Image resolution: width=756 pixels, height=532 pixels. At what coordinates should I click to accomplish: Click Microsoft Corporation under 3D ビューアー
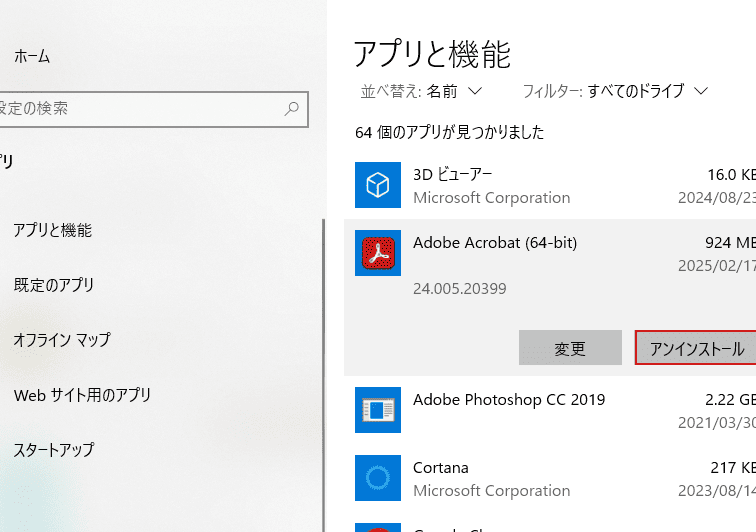[491, 197]
